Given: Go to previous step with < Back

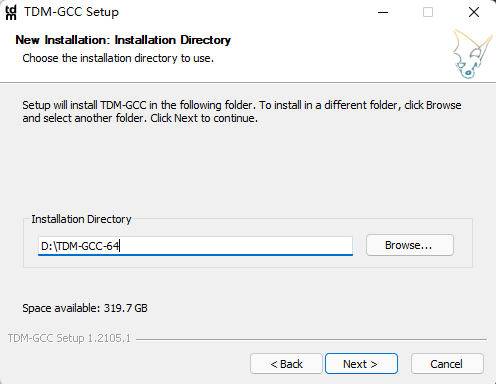Looking at the screenshot, I should (286, 364).
